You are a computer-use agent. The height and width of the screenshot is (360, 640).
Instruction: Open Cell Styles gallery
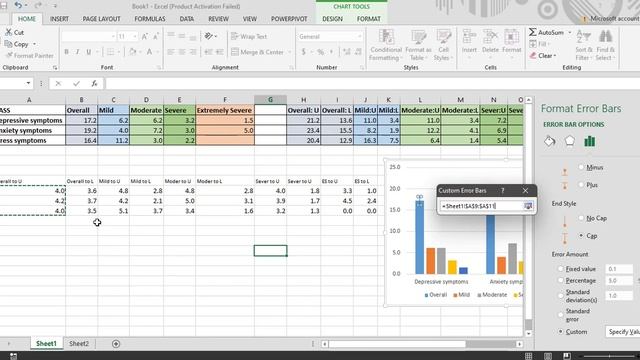[443, 45]
